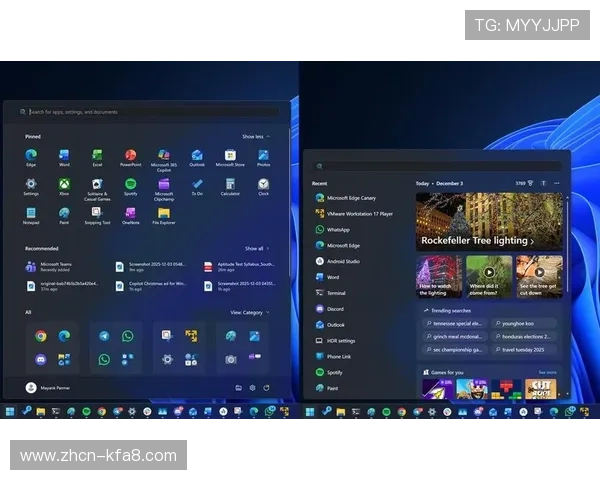Open pinned File Explorer icon
The image size is (600, 480).
click(163, 214)
